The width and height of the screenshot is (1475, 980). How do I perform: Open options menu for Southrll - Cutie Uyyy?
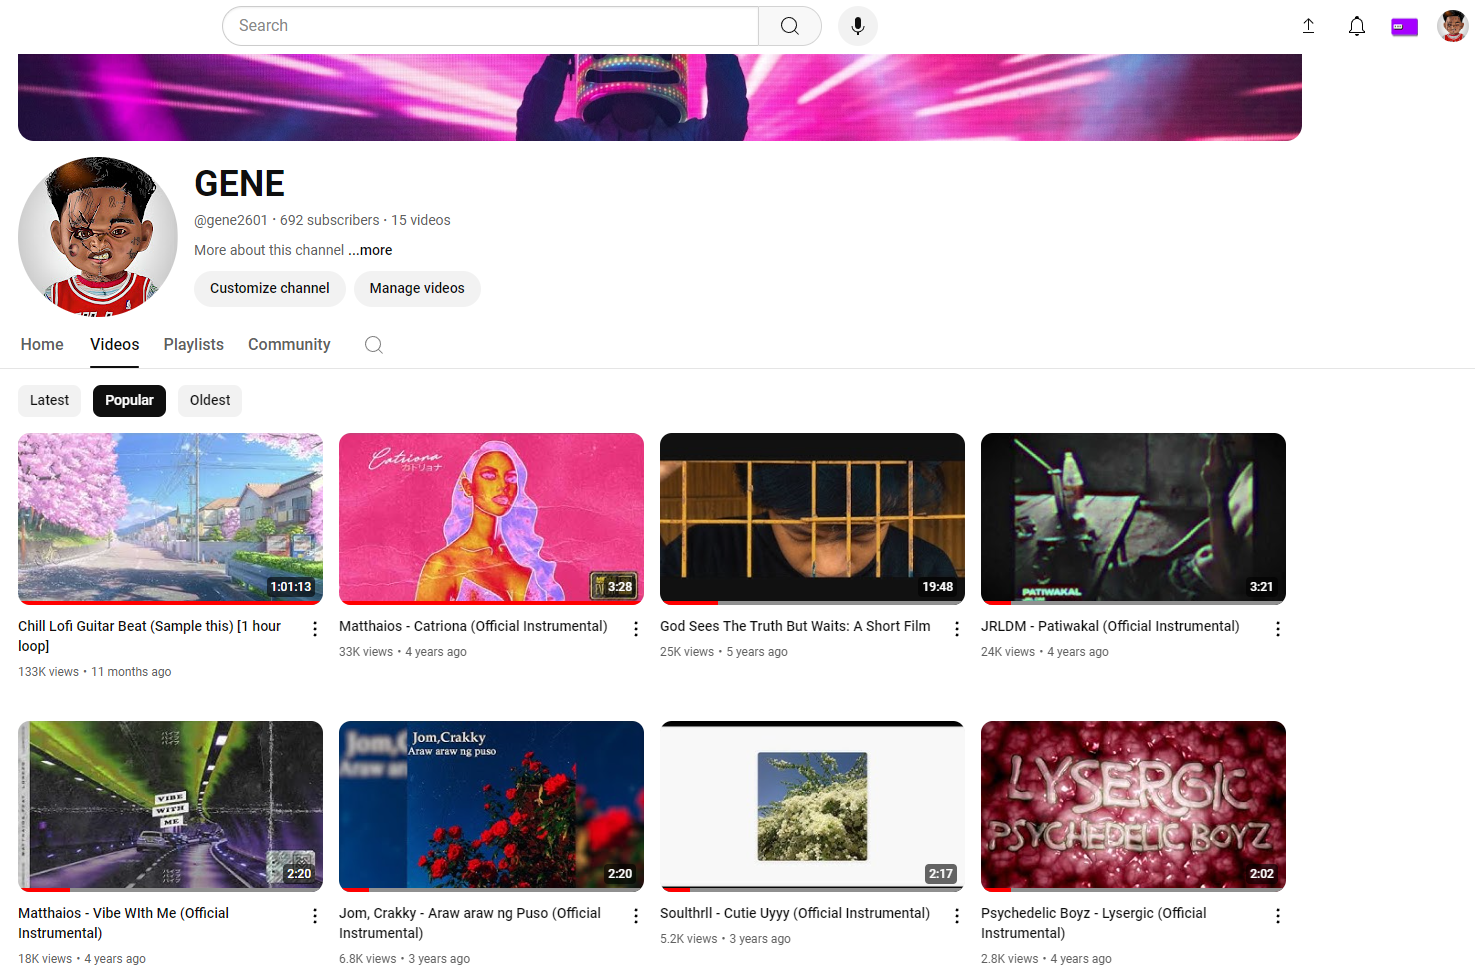[957, 916]
